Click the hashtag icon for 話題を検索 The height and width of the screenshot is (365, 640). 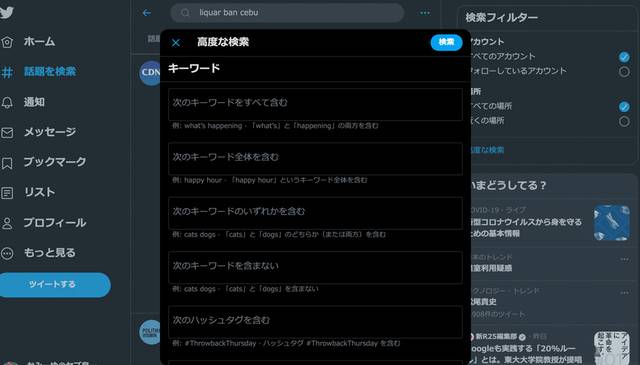pos(7,72)
